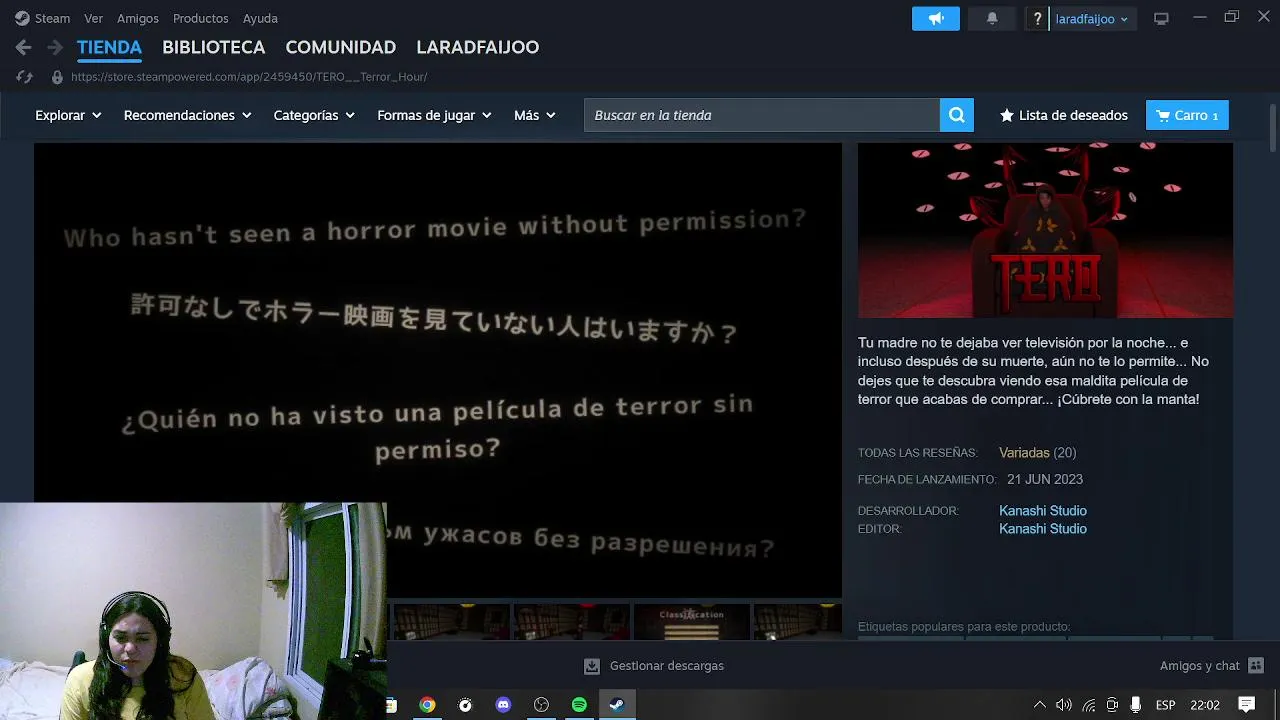This screenshot has width=1280, height=720.
Task: Expand the Formas de jugar dropdown
Action: [x=434, y=115]
